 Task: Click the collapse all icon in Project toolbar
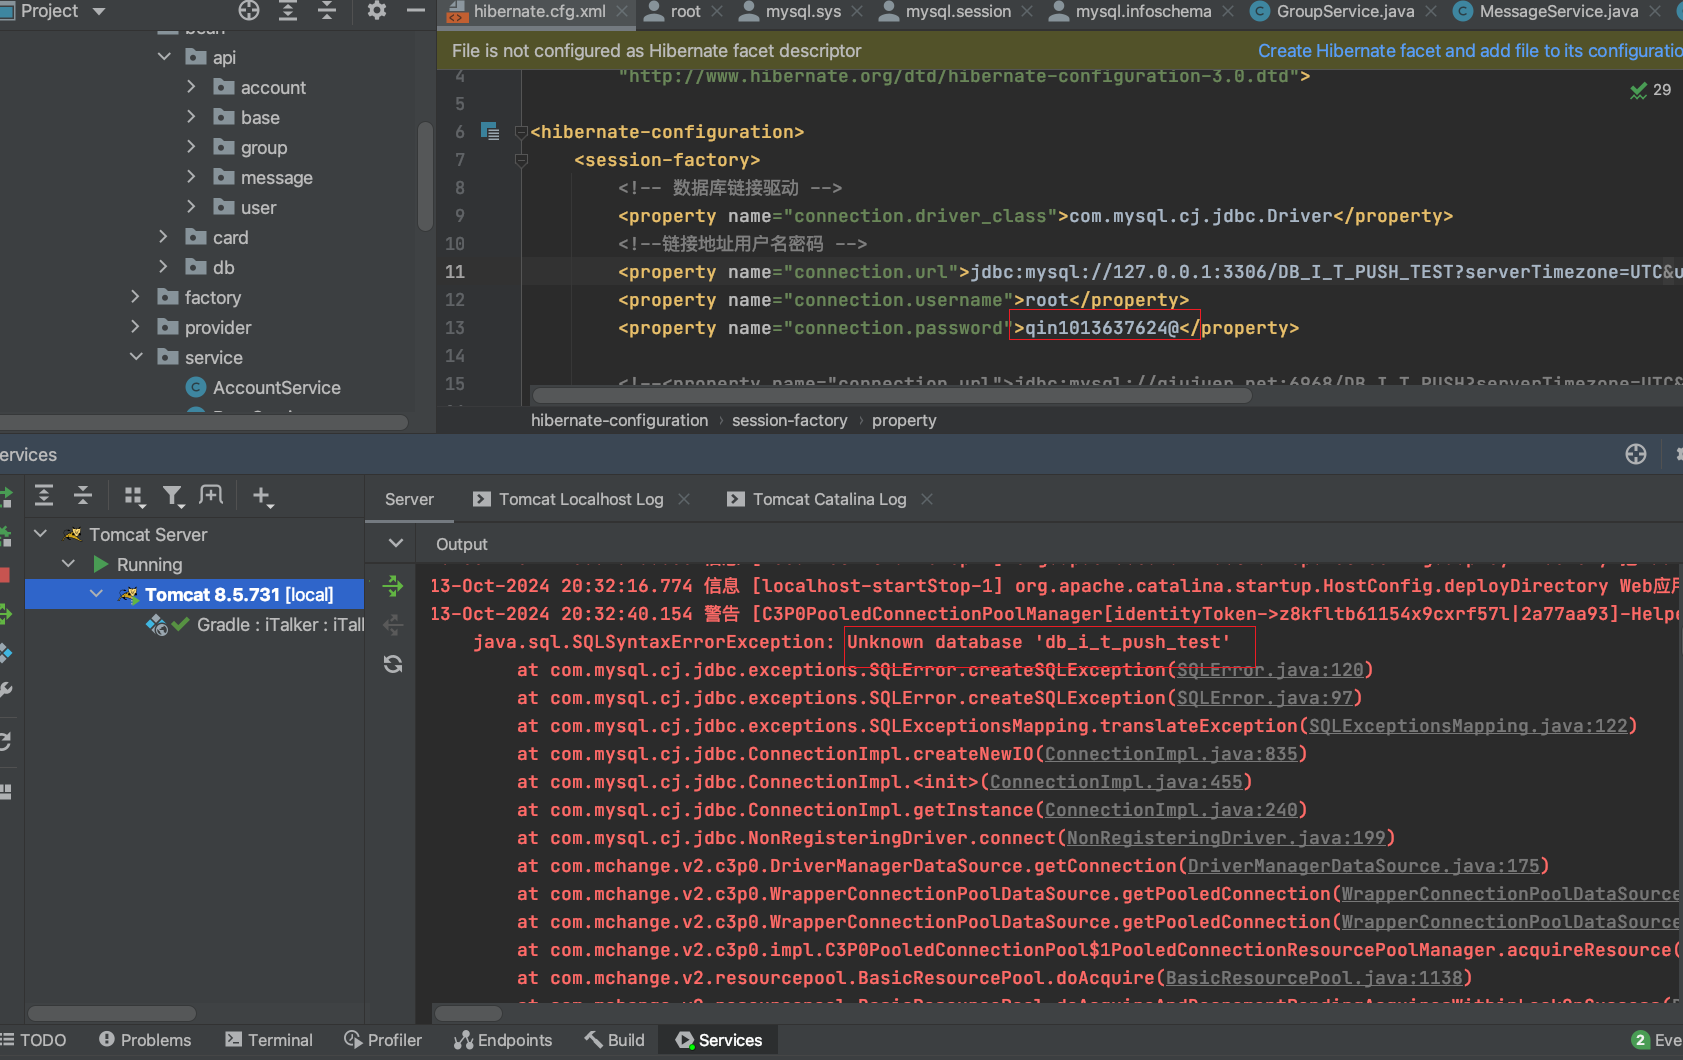[x=327, y=11]
